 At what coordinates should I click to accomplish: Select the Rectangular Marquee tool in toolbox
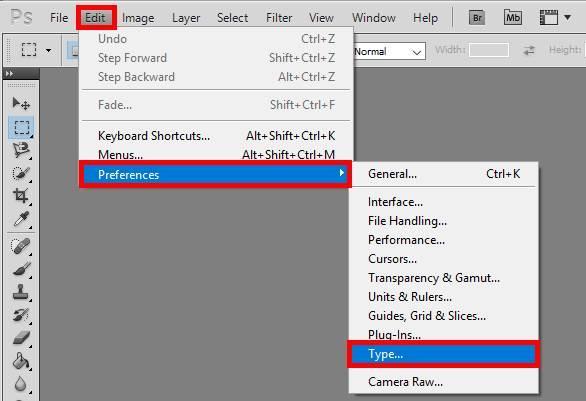click(x=21, y=127)
